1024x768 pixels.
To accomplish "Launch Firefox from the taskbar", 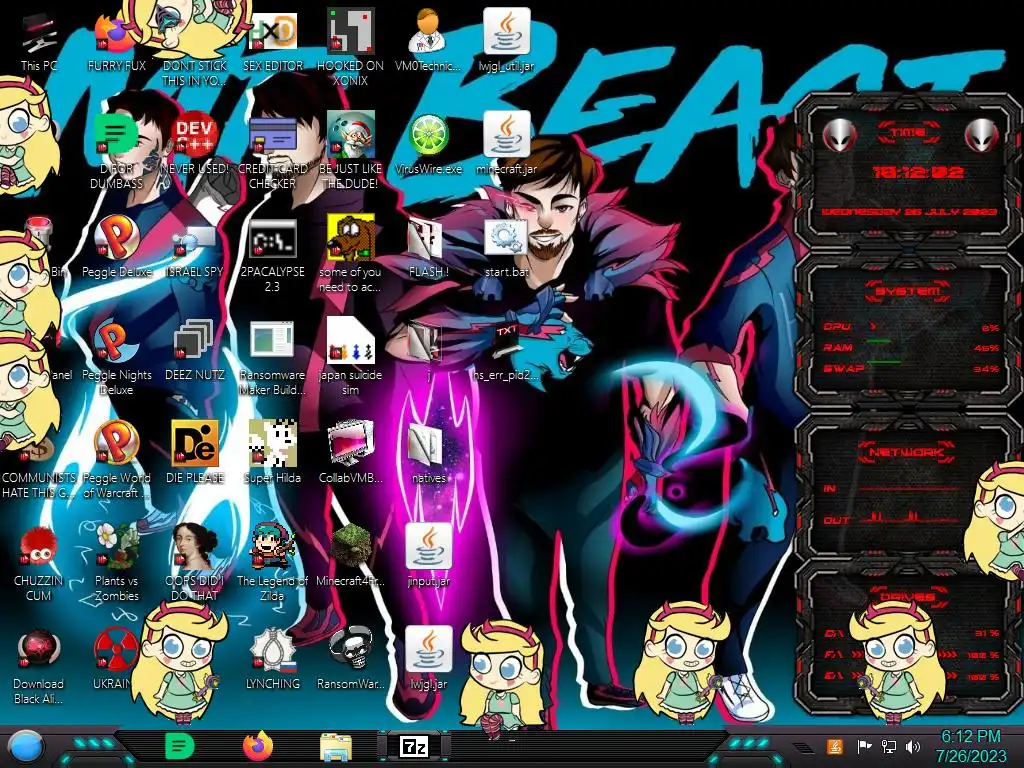I will (258, 746).
